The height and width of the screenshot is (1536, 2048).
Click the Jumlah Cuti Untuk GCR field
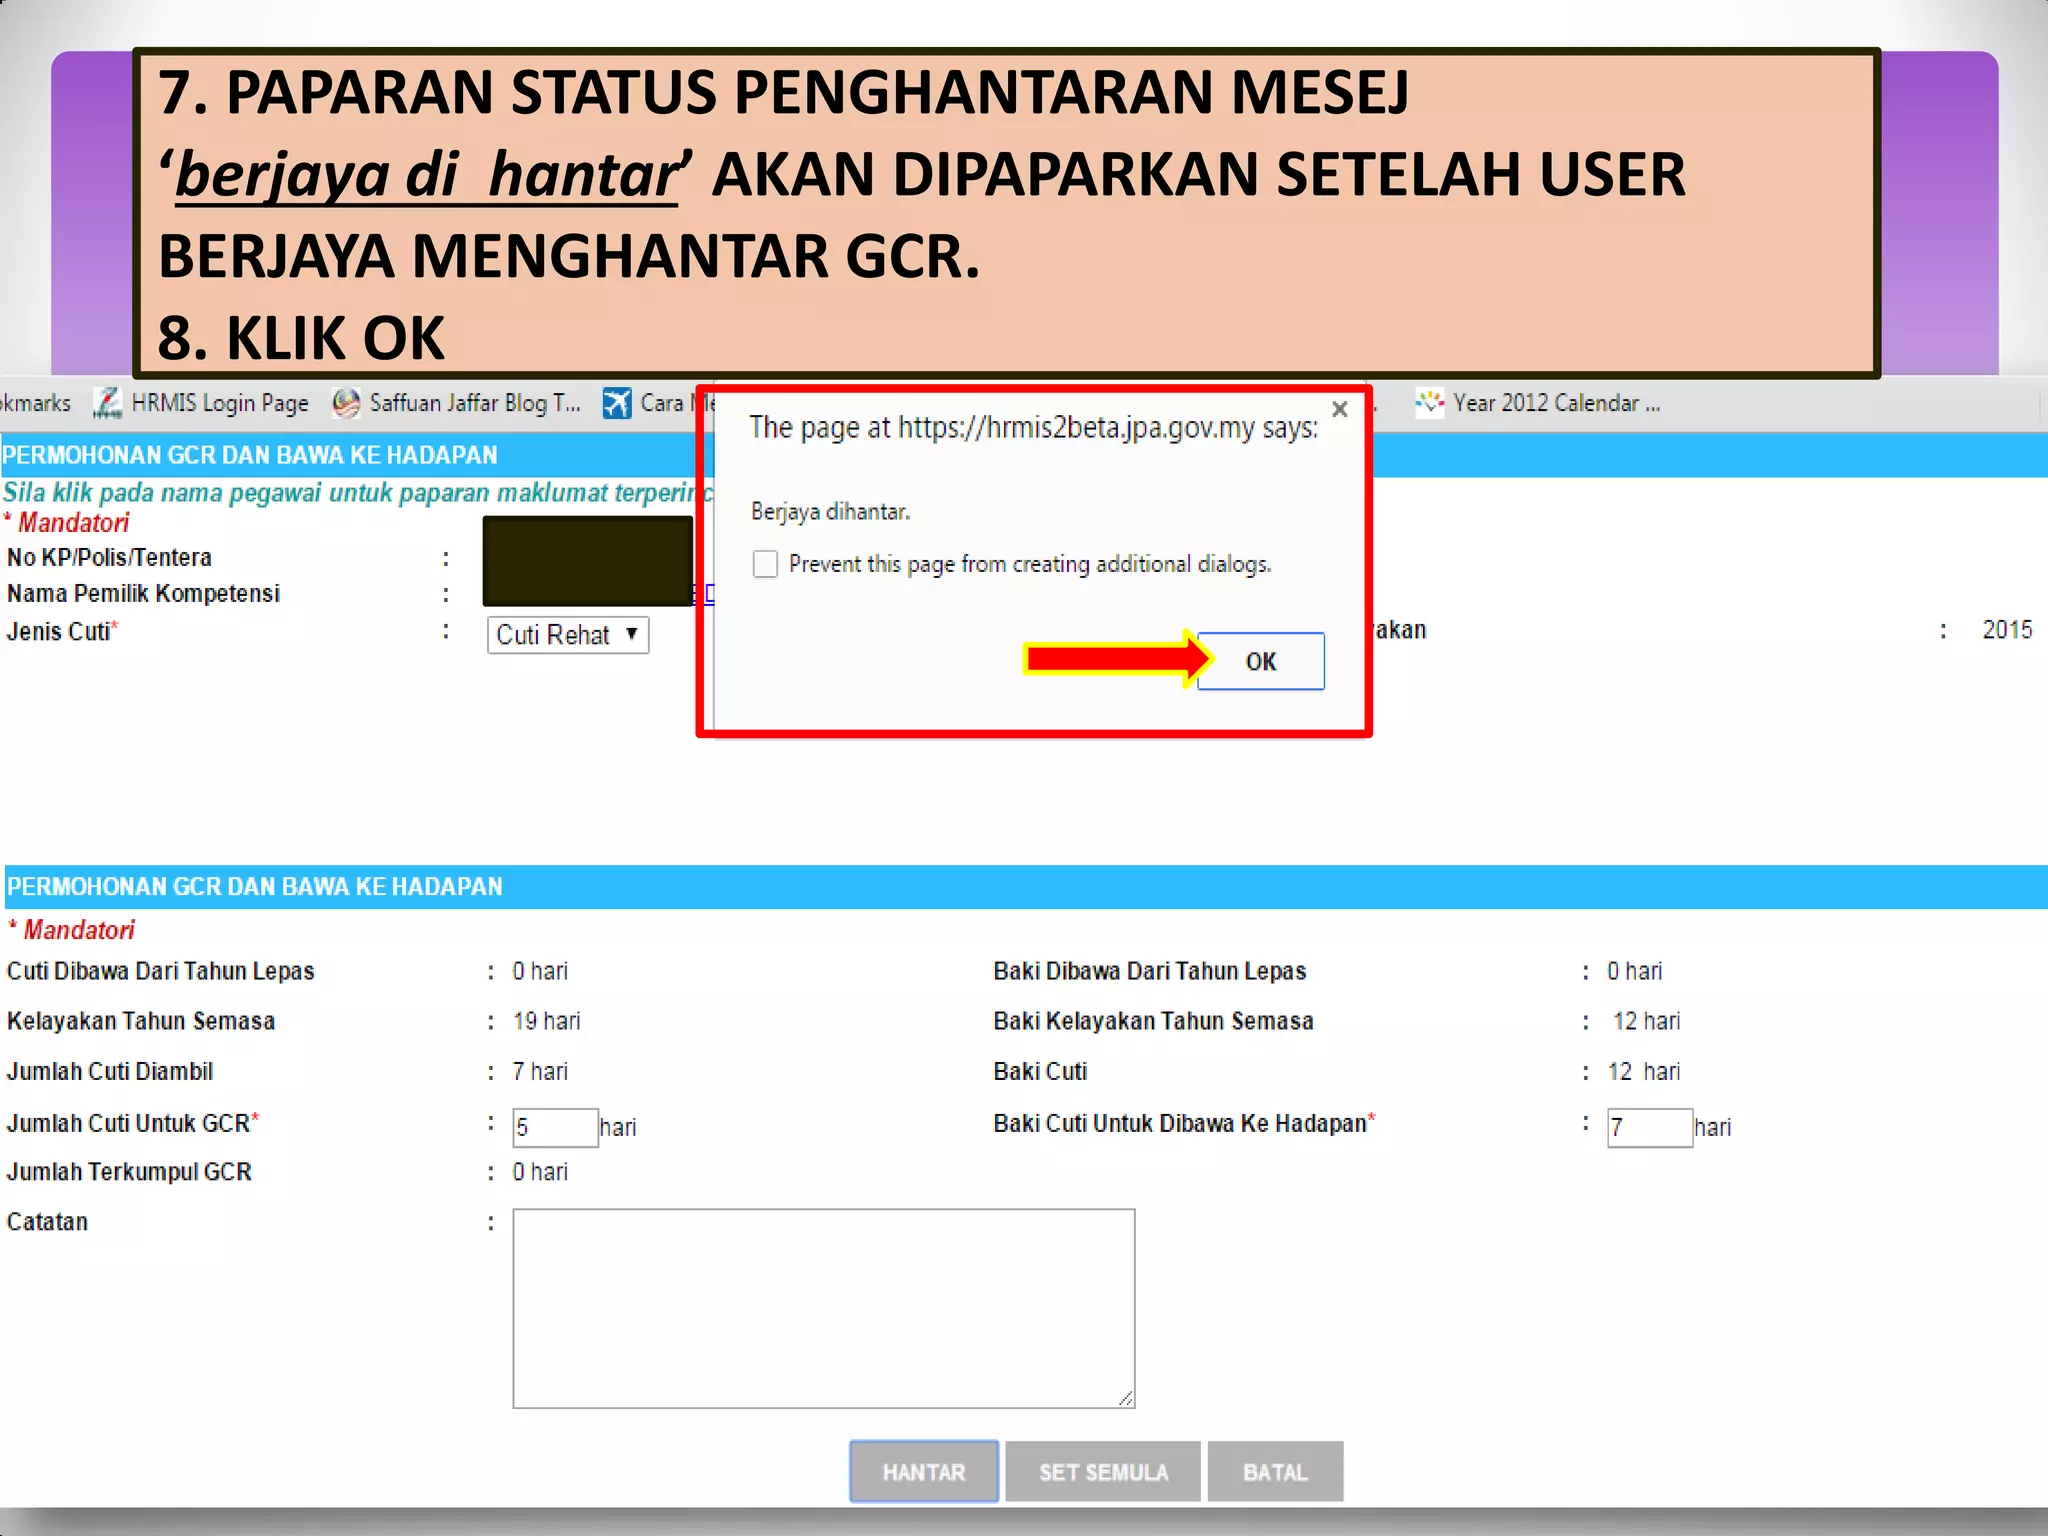click(x=554, y=1127)
